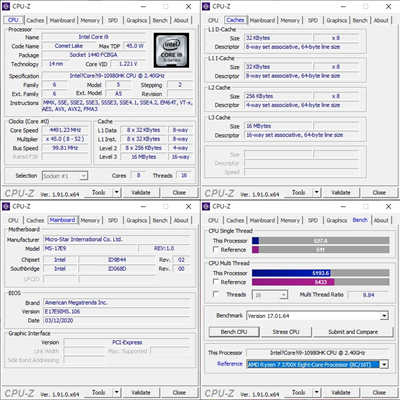
Task: Click Tools button in the CPU window
Action: pyautogui.click(x=99, y=192)
